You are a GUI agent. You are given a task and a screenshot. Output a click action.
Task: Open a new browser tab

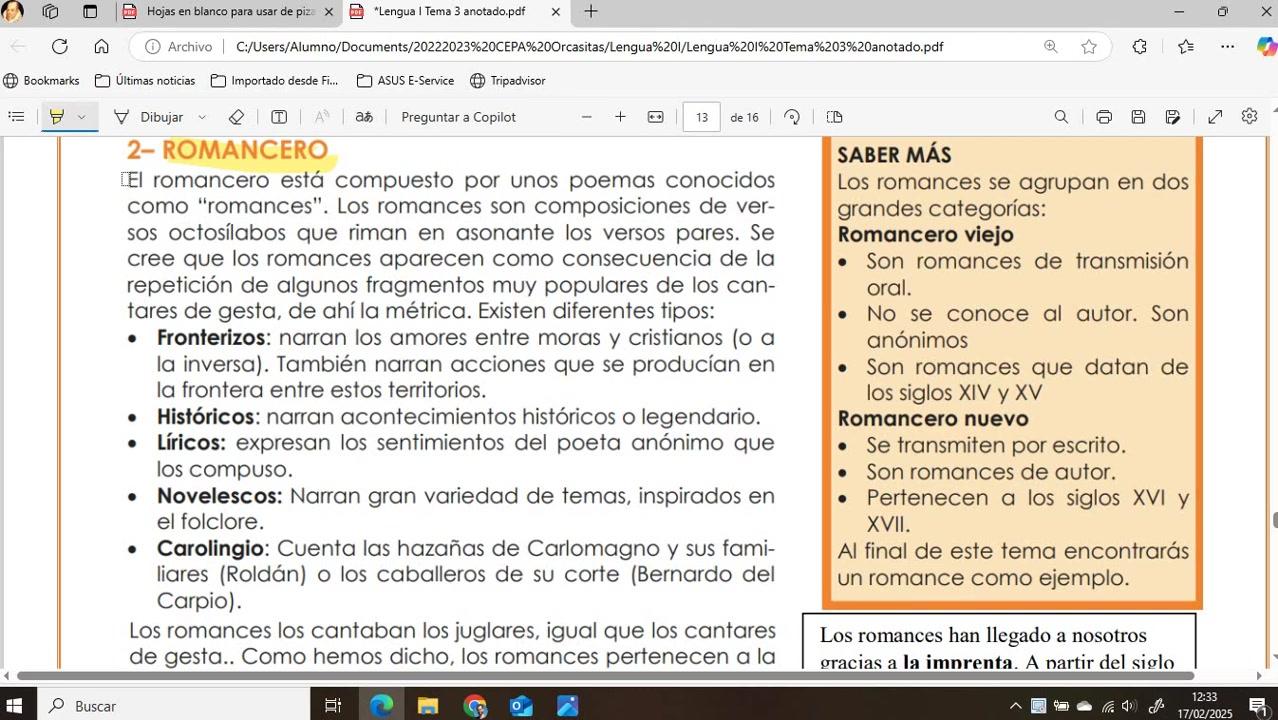[x=591, y=12]
